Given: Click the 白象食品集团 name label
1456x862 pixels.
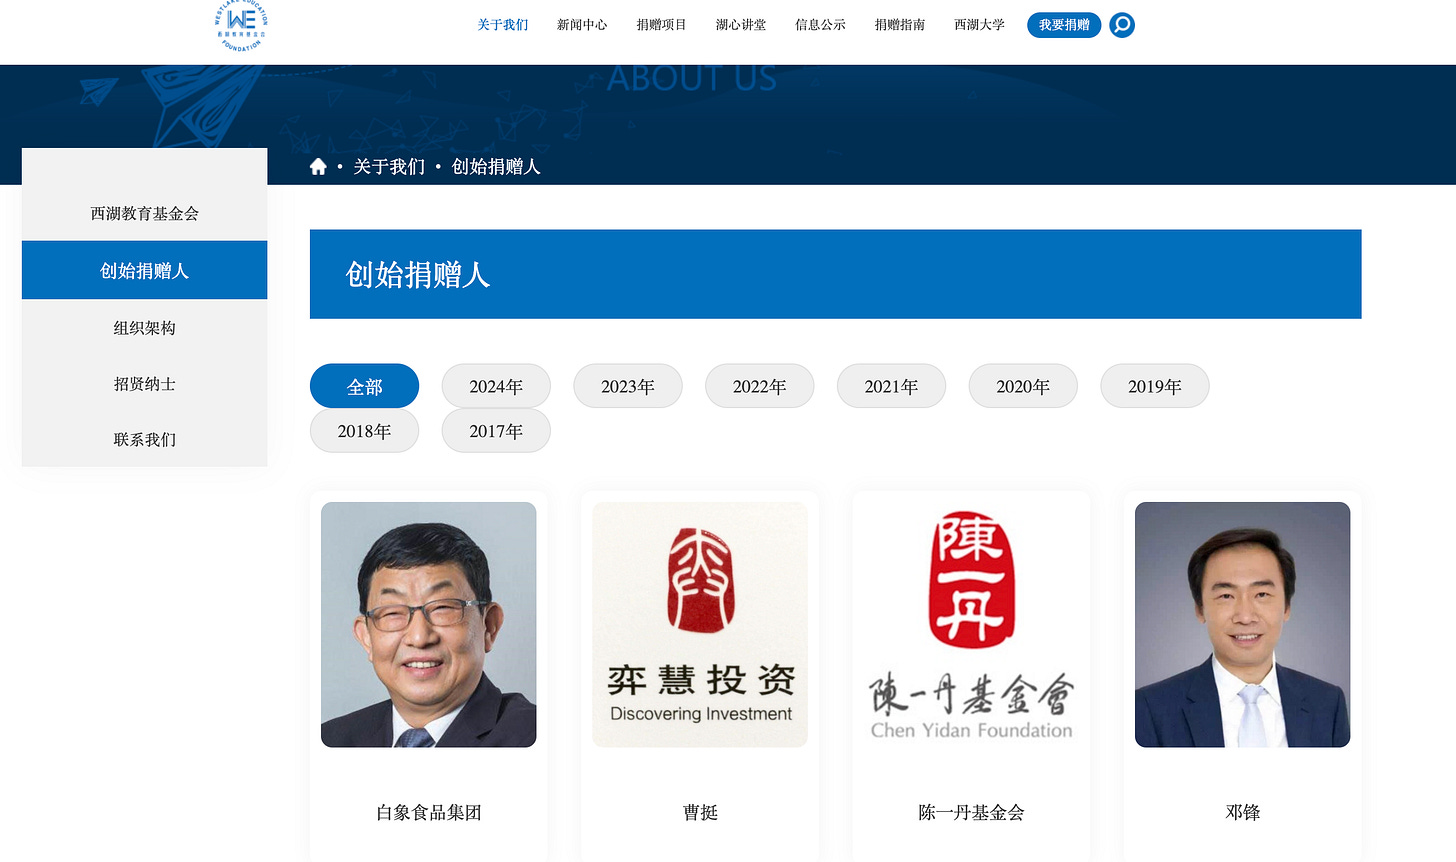Looking at the screenshot, I should pyautogui.click(x=429, y=813).
